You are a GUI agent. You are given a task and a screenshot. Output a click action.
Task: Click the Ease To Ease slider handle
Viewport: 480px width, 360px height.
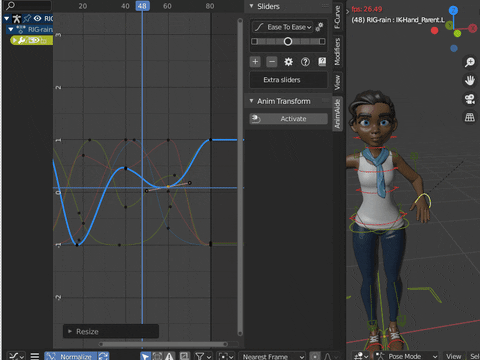(x=288, y=41)
